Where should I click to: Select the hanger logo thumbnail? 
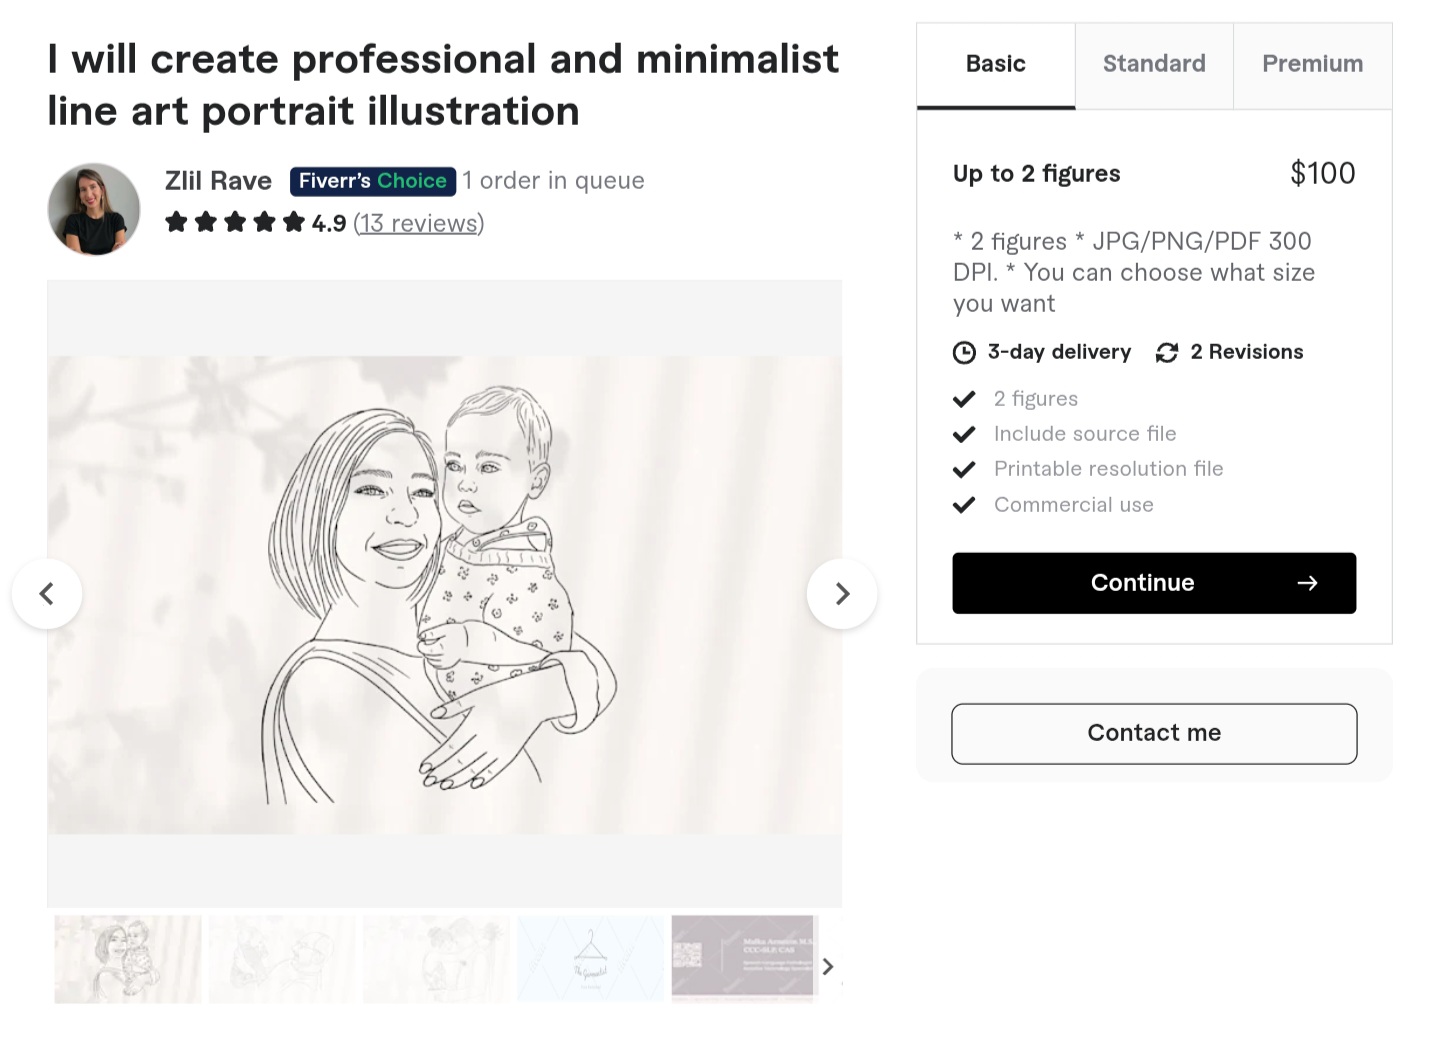590,959
